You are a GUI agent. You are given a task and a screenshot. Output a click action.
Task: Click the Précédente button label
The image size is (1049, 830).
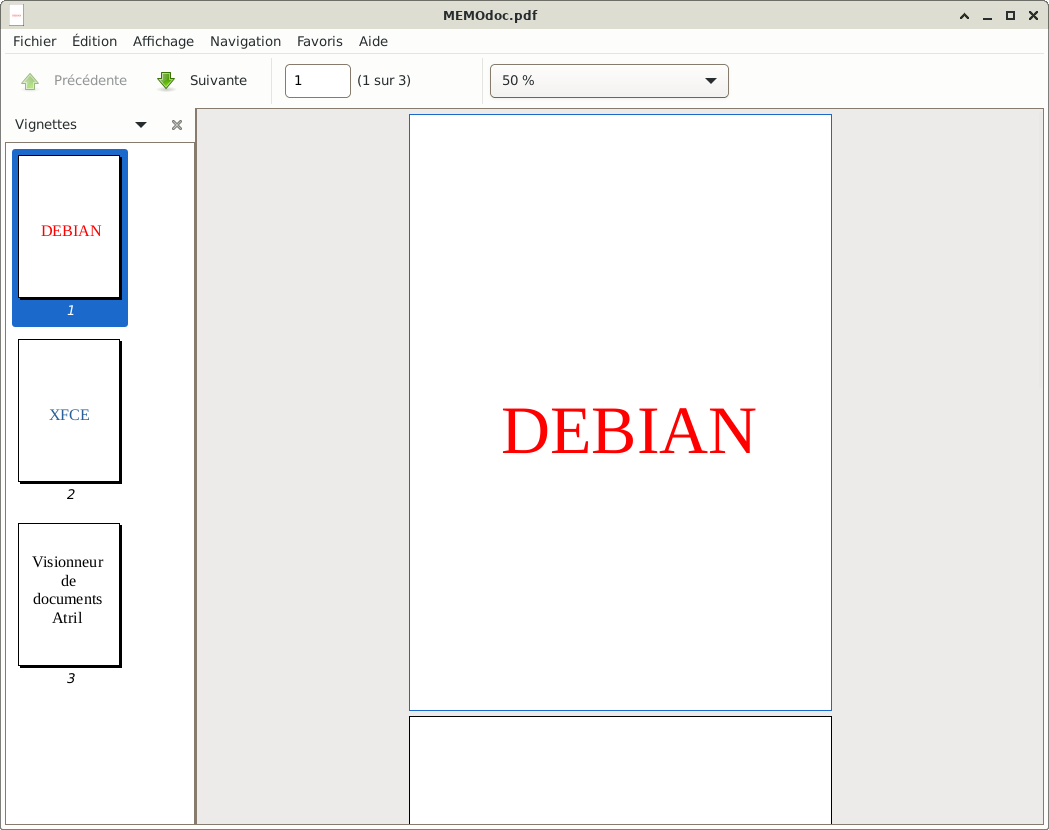pyautogui.click(x=90, y=81)
